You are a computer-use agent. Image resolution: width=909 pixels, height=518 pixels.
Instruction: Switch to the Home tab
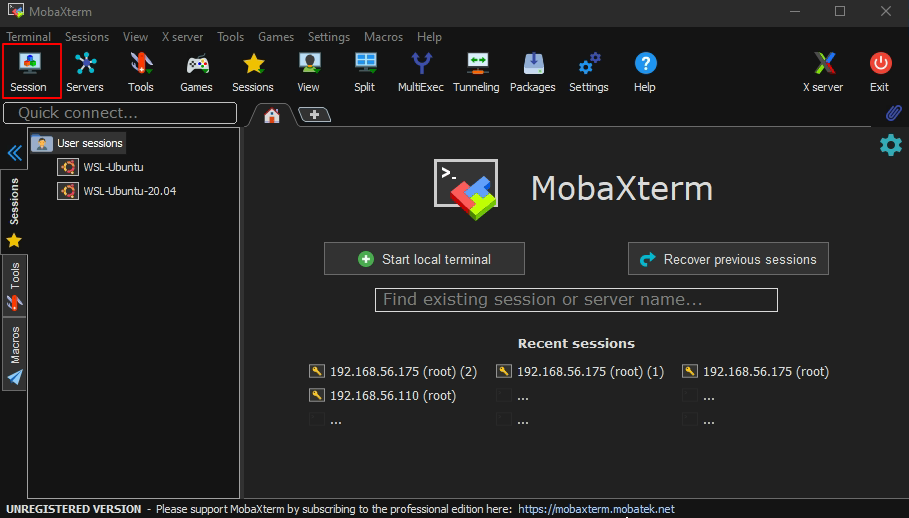[271, 115]
